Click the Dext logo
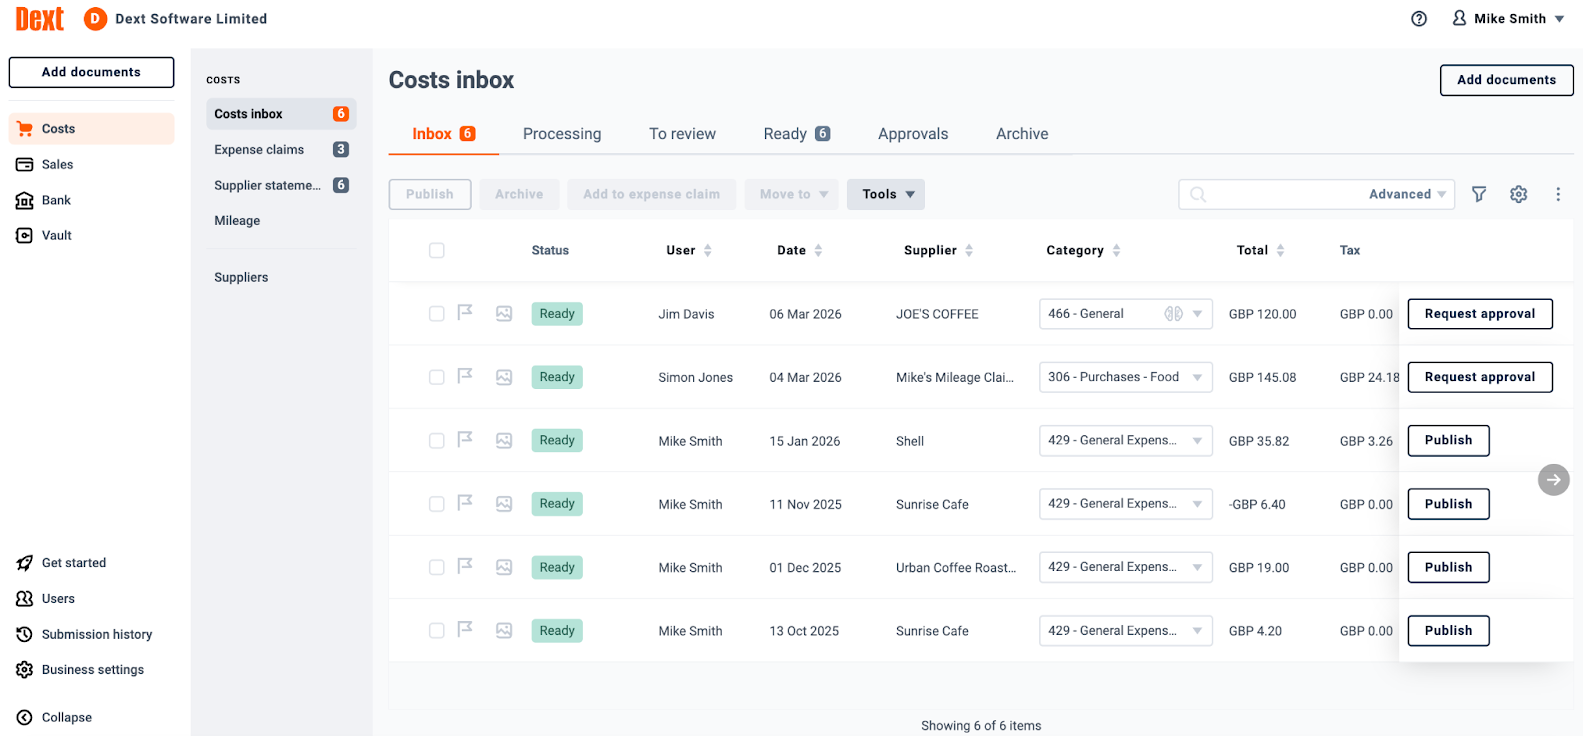Image resolution: width=1583 pixels, height=736 pixels. pos(40,19)
